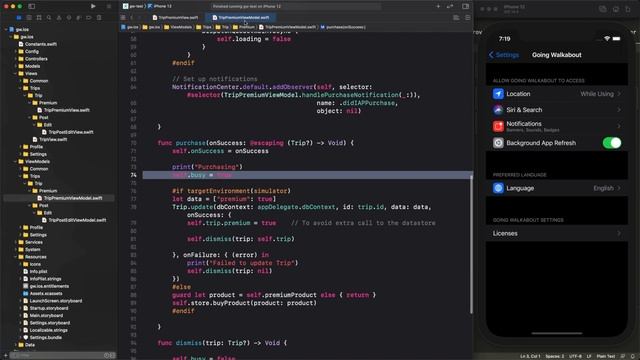
Task: Expand the Config folder
Action: [16, 51]
